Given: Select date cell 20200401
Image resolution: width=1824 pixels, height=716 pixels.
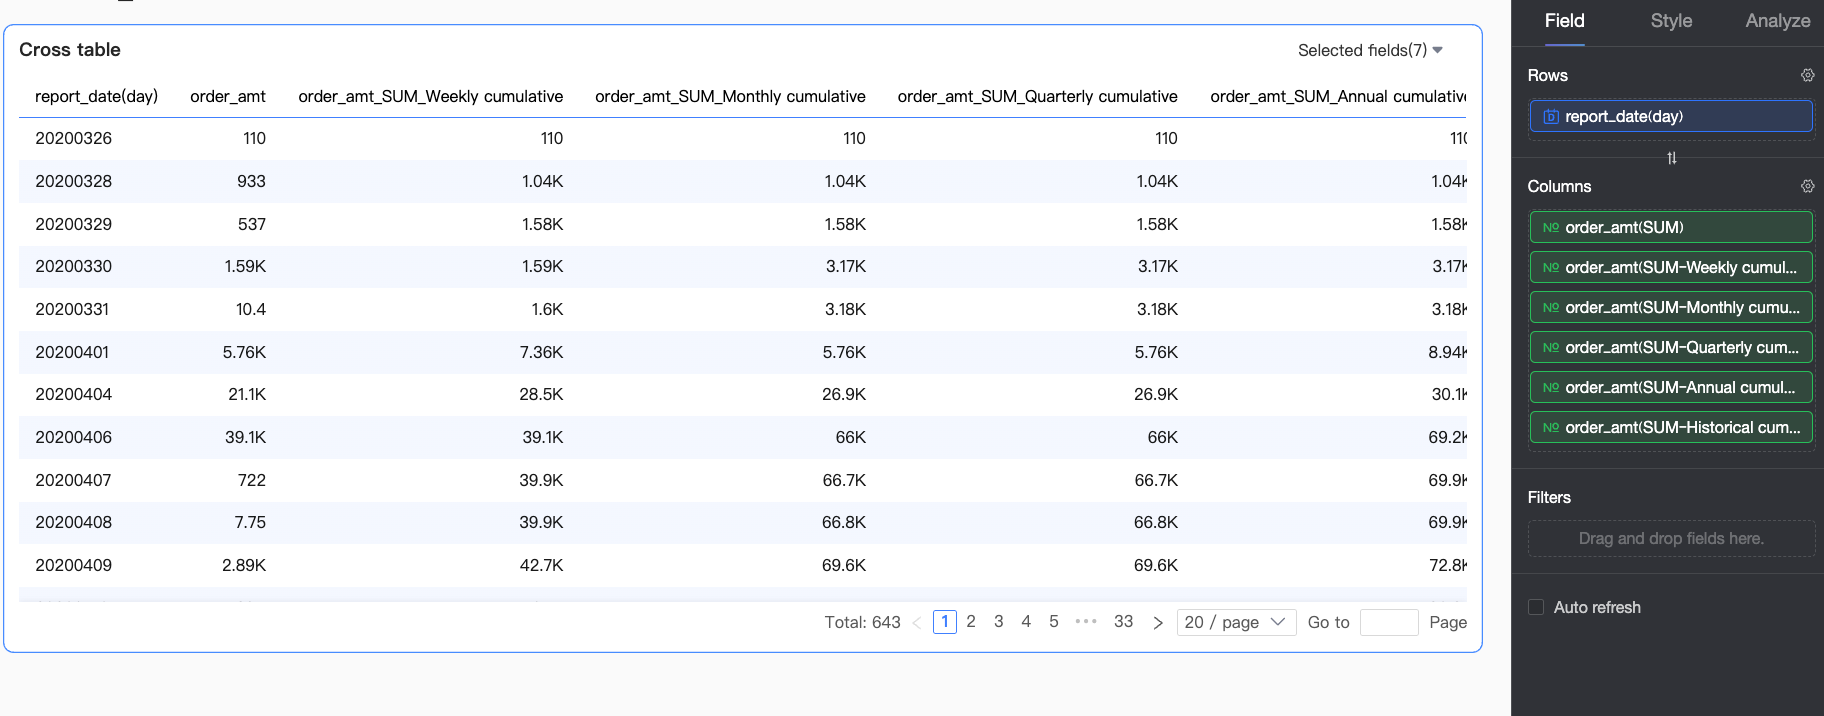Looking at the screenshot, I should pos(72,352).
